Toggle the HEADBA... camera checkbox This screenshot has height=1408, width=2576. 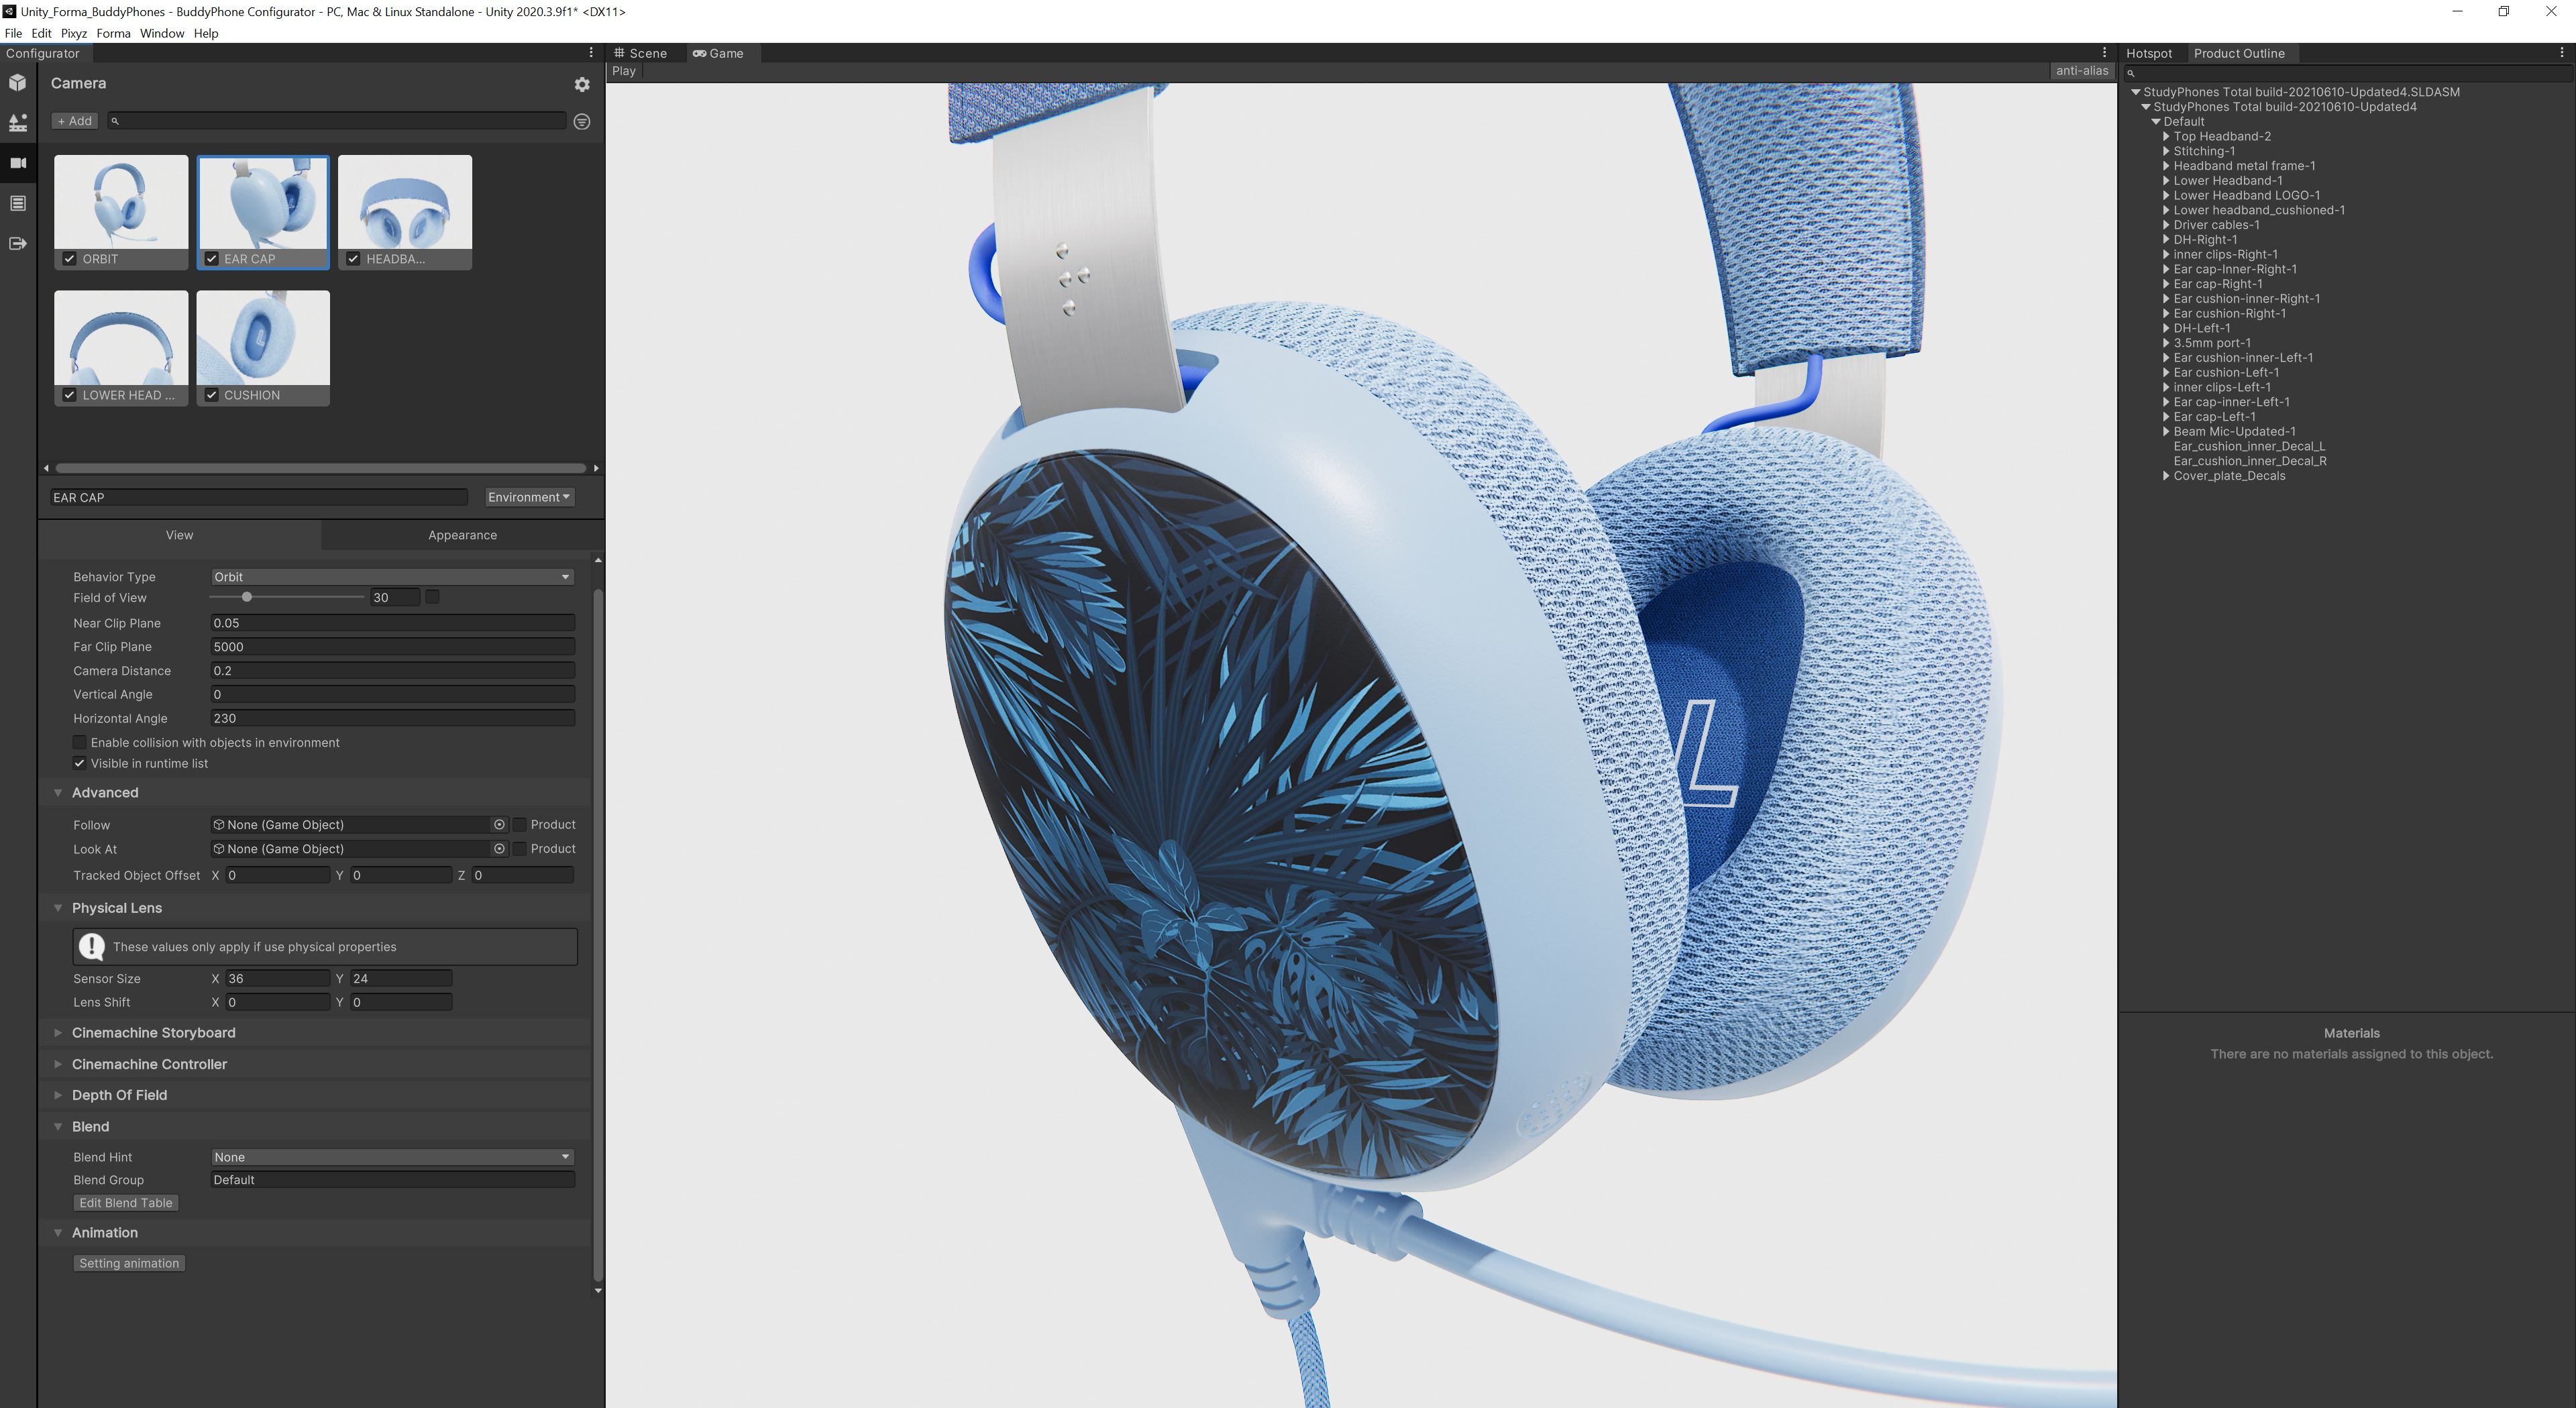point(353,259)
